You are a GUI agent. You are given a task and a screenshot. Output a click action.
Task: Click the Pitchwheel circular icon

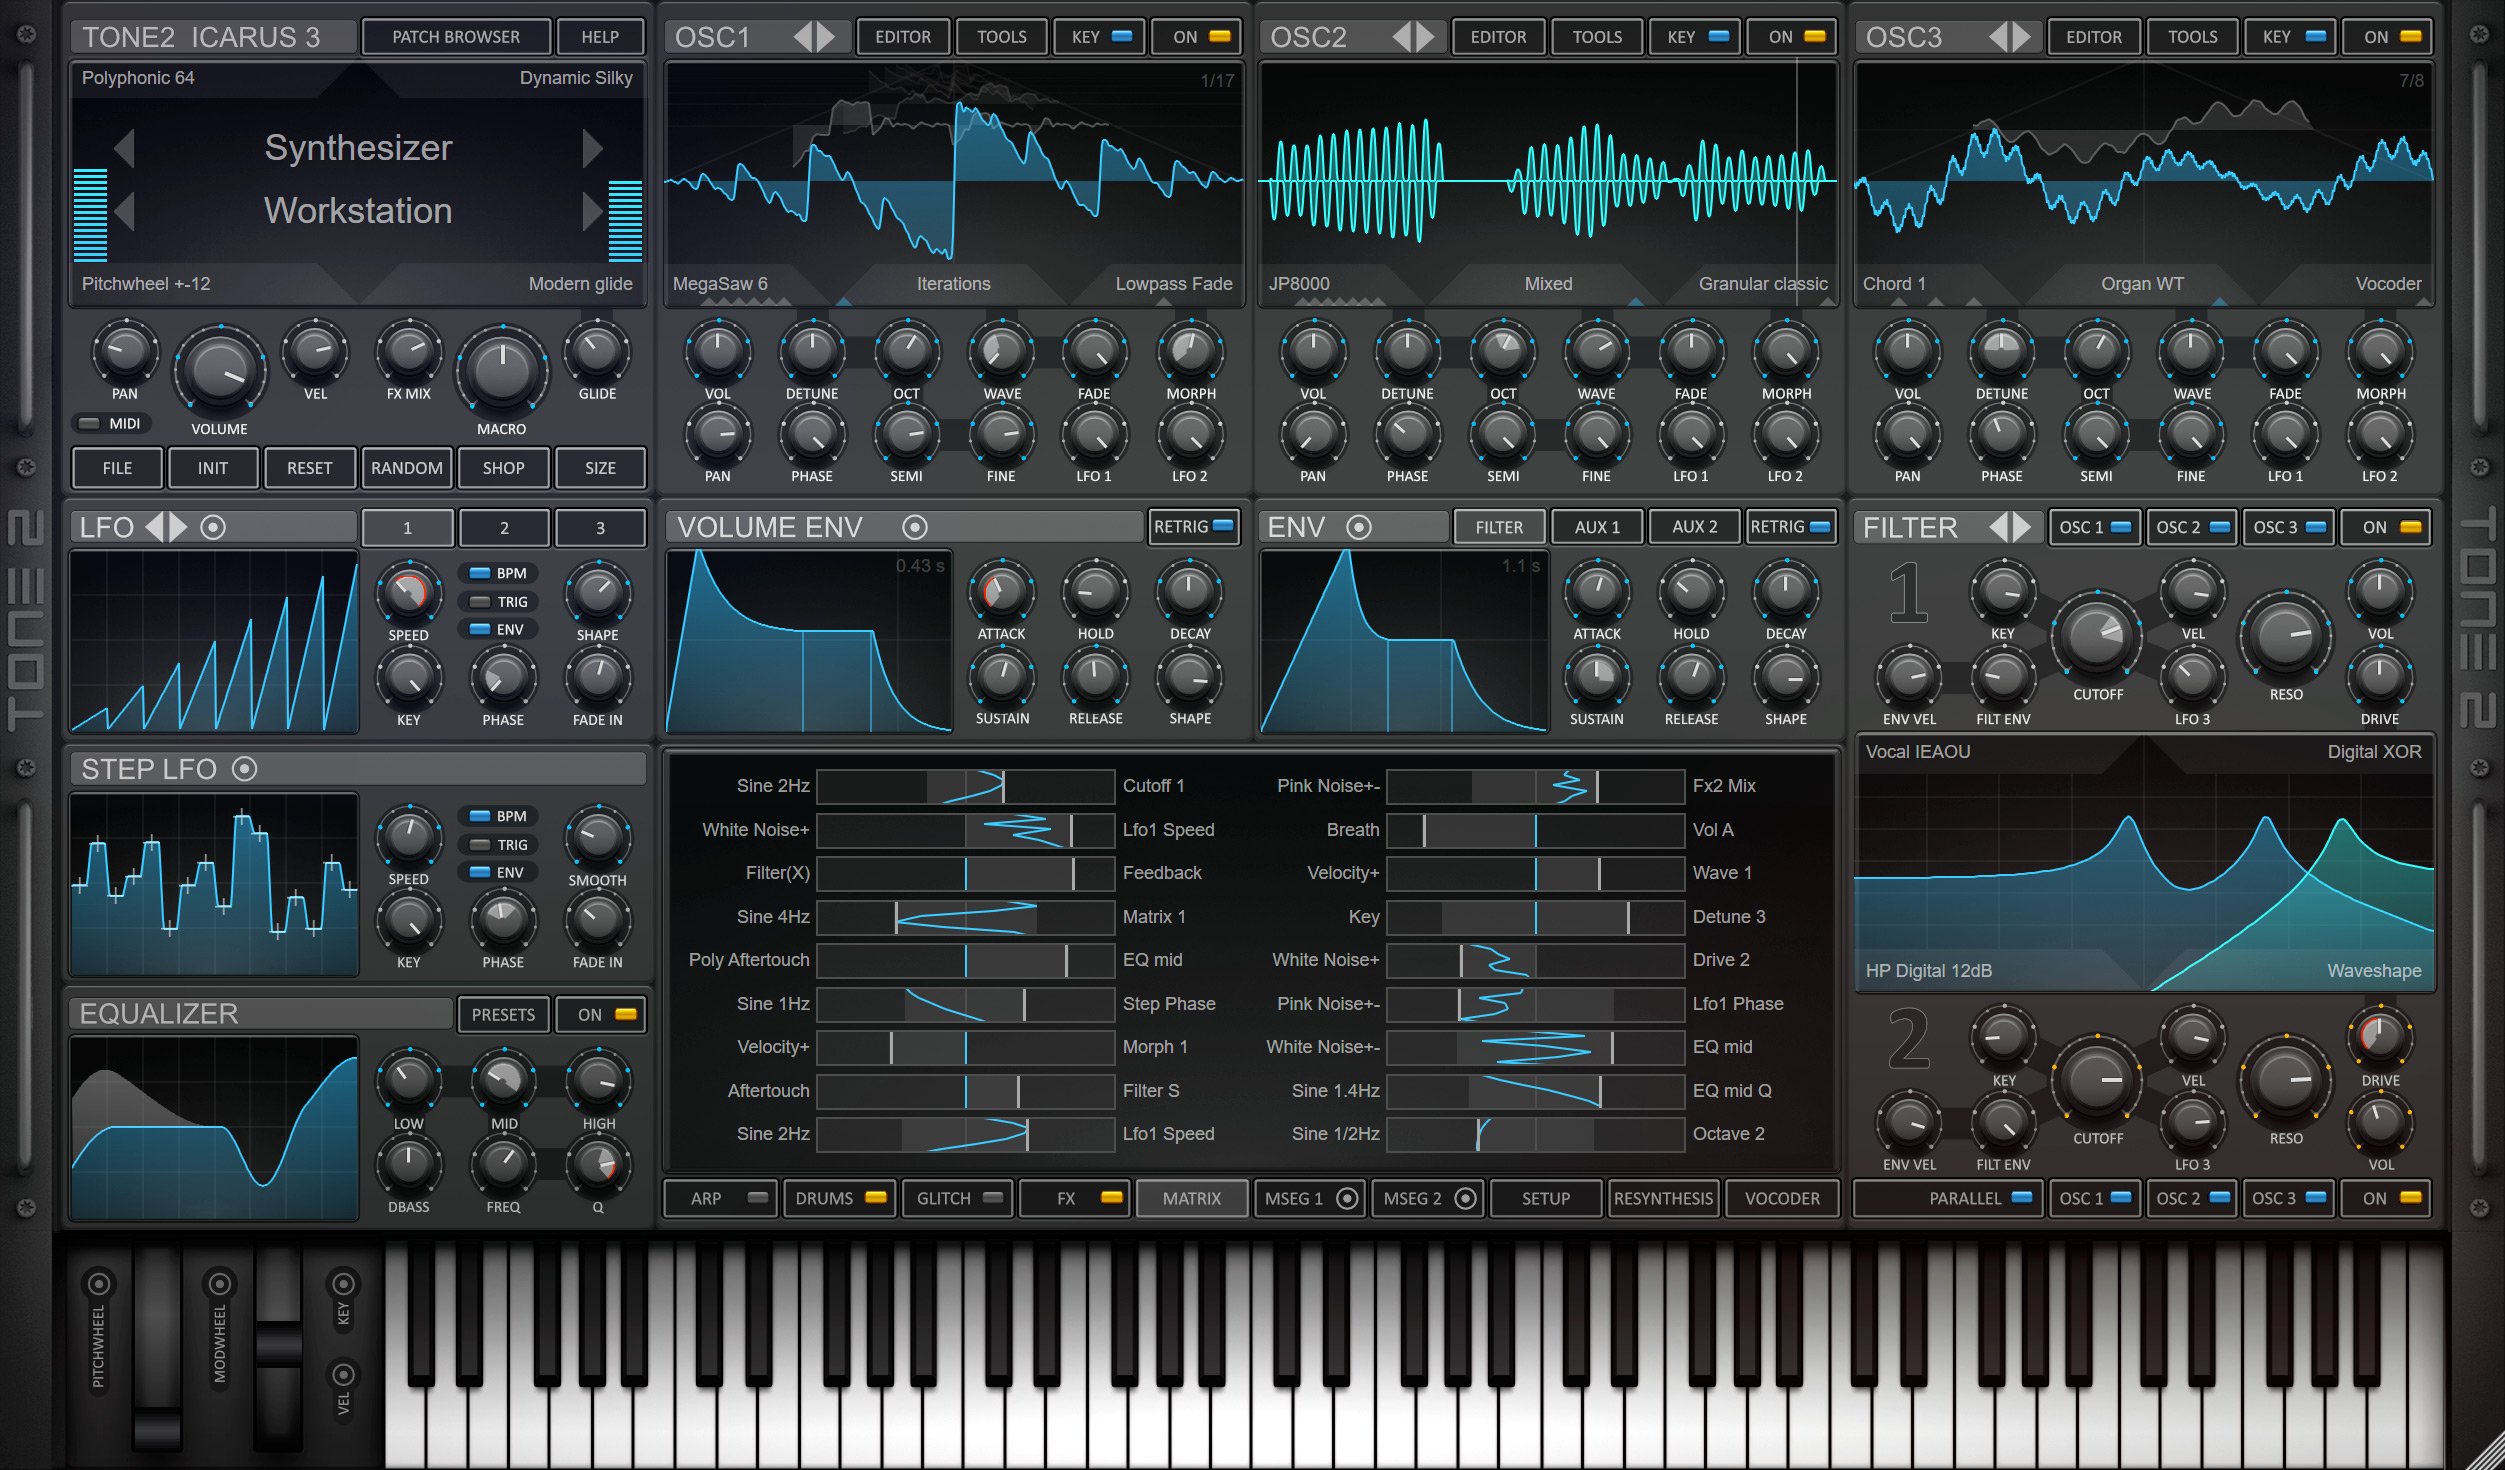98,1283
